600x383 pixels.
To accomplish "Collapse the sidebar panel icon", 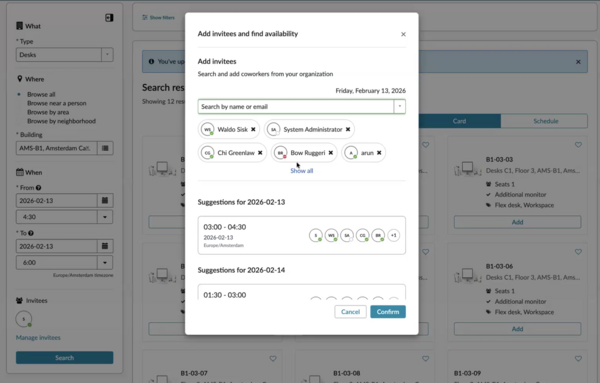I will pyautogui.click(x=109, y=18).
